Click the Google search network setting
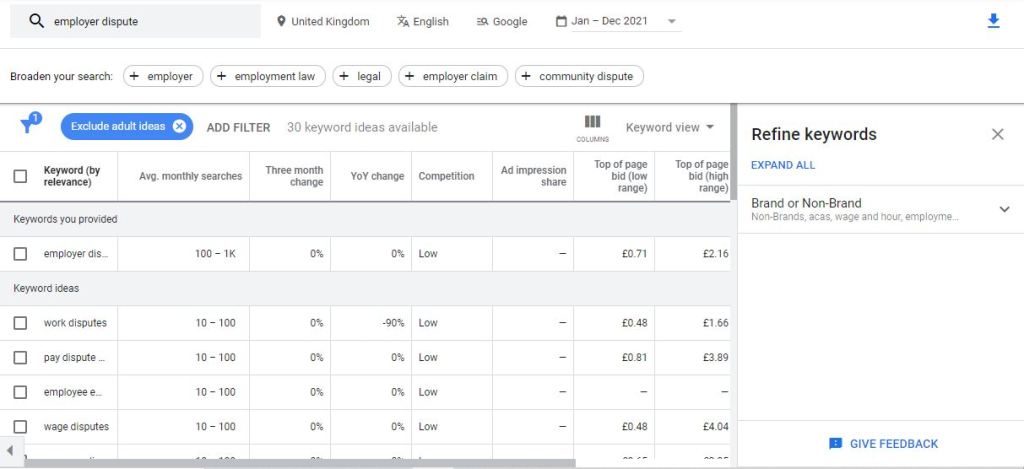 502,21
